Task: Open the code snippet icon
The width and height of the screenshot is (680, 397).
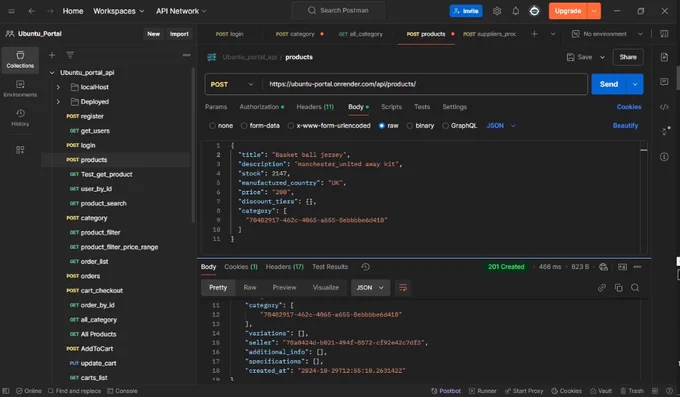Action: coord(664,107)
